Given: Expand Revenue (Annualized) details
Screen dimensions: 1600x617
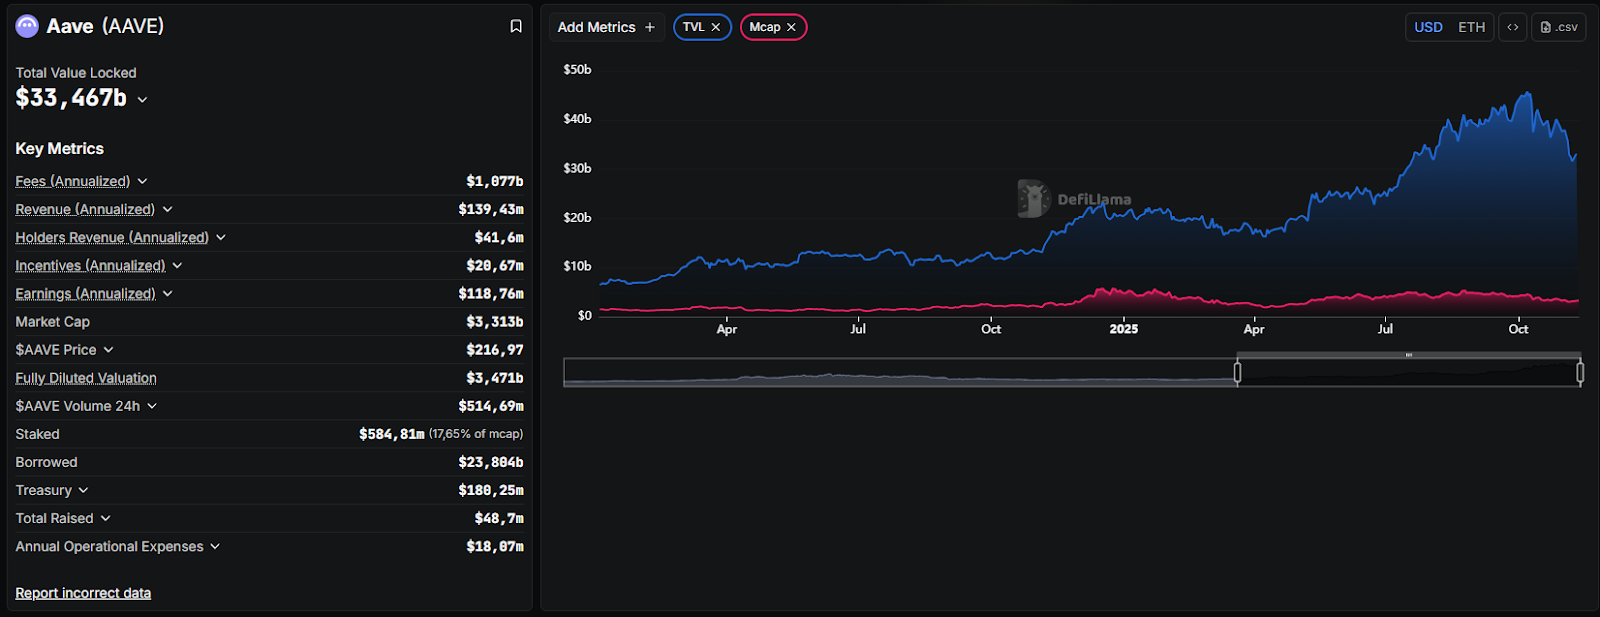Looking at the screenshot, I should point(167,209).
